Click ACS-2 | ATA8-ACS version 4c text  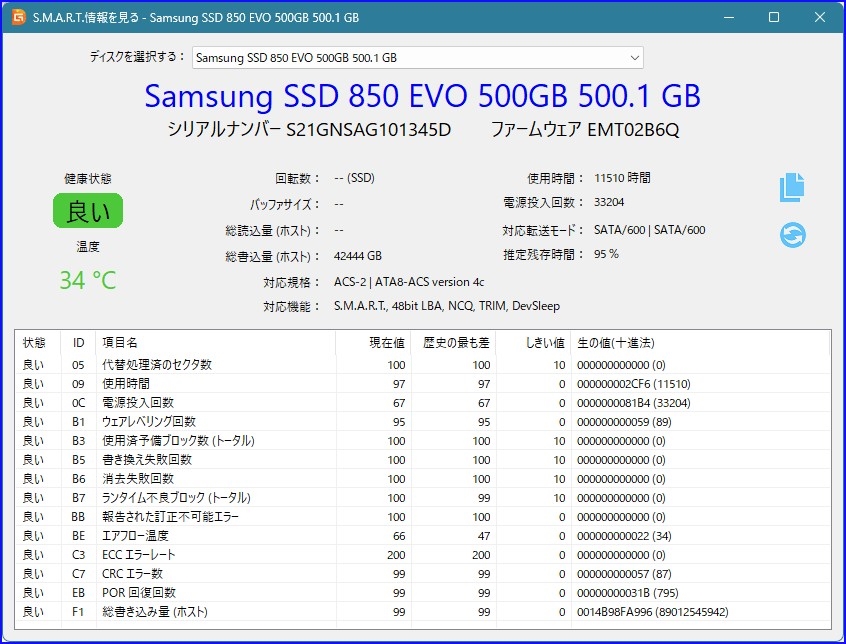[409, 282]
